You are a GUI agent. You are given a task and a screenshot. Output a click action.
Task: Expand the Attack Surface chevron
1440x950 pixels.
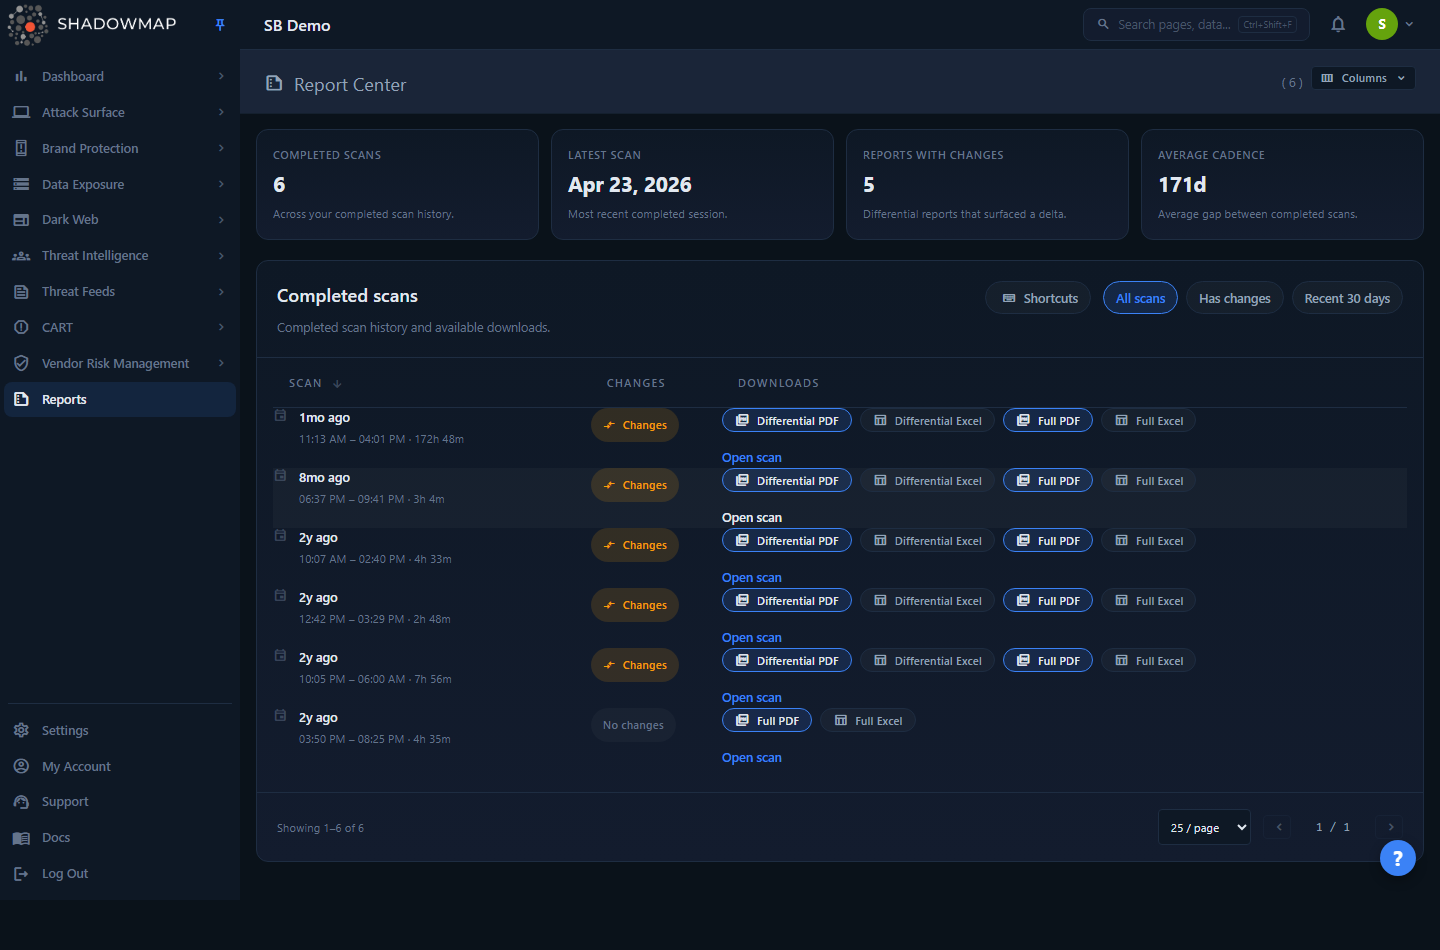point(221,112)
